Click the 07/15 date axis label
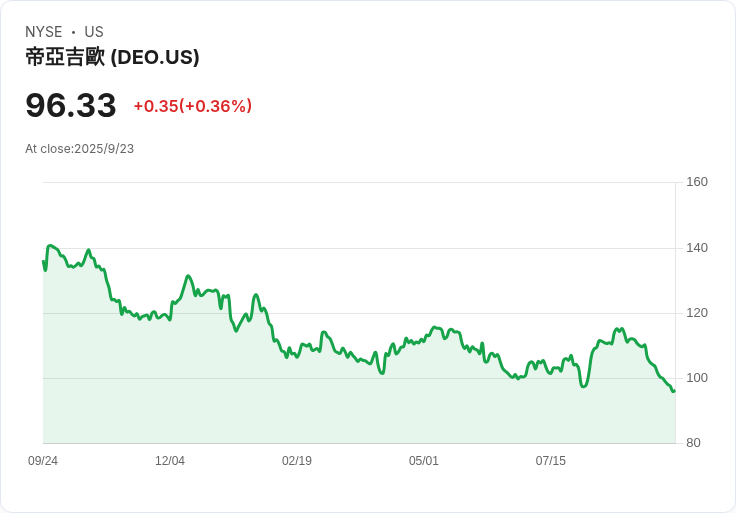 click(551, 461)
